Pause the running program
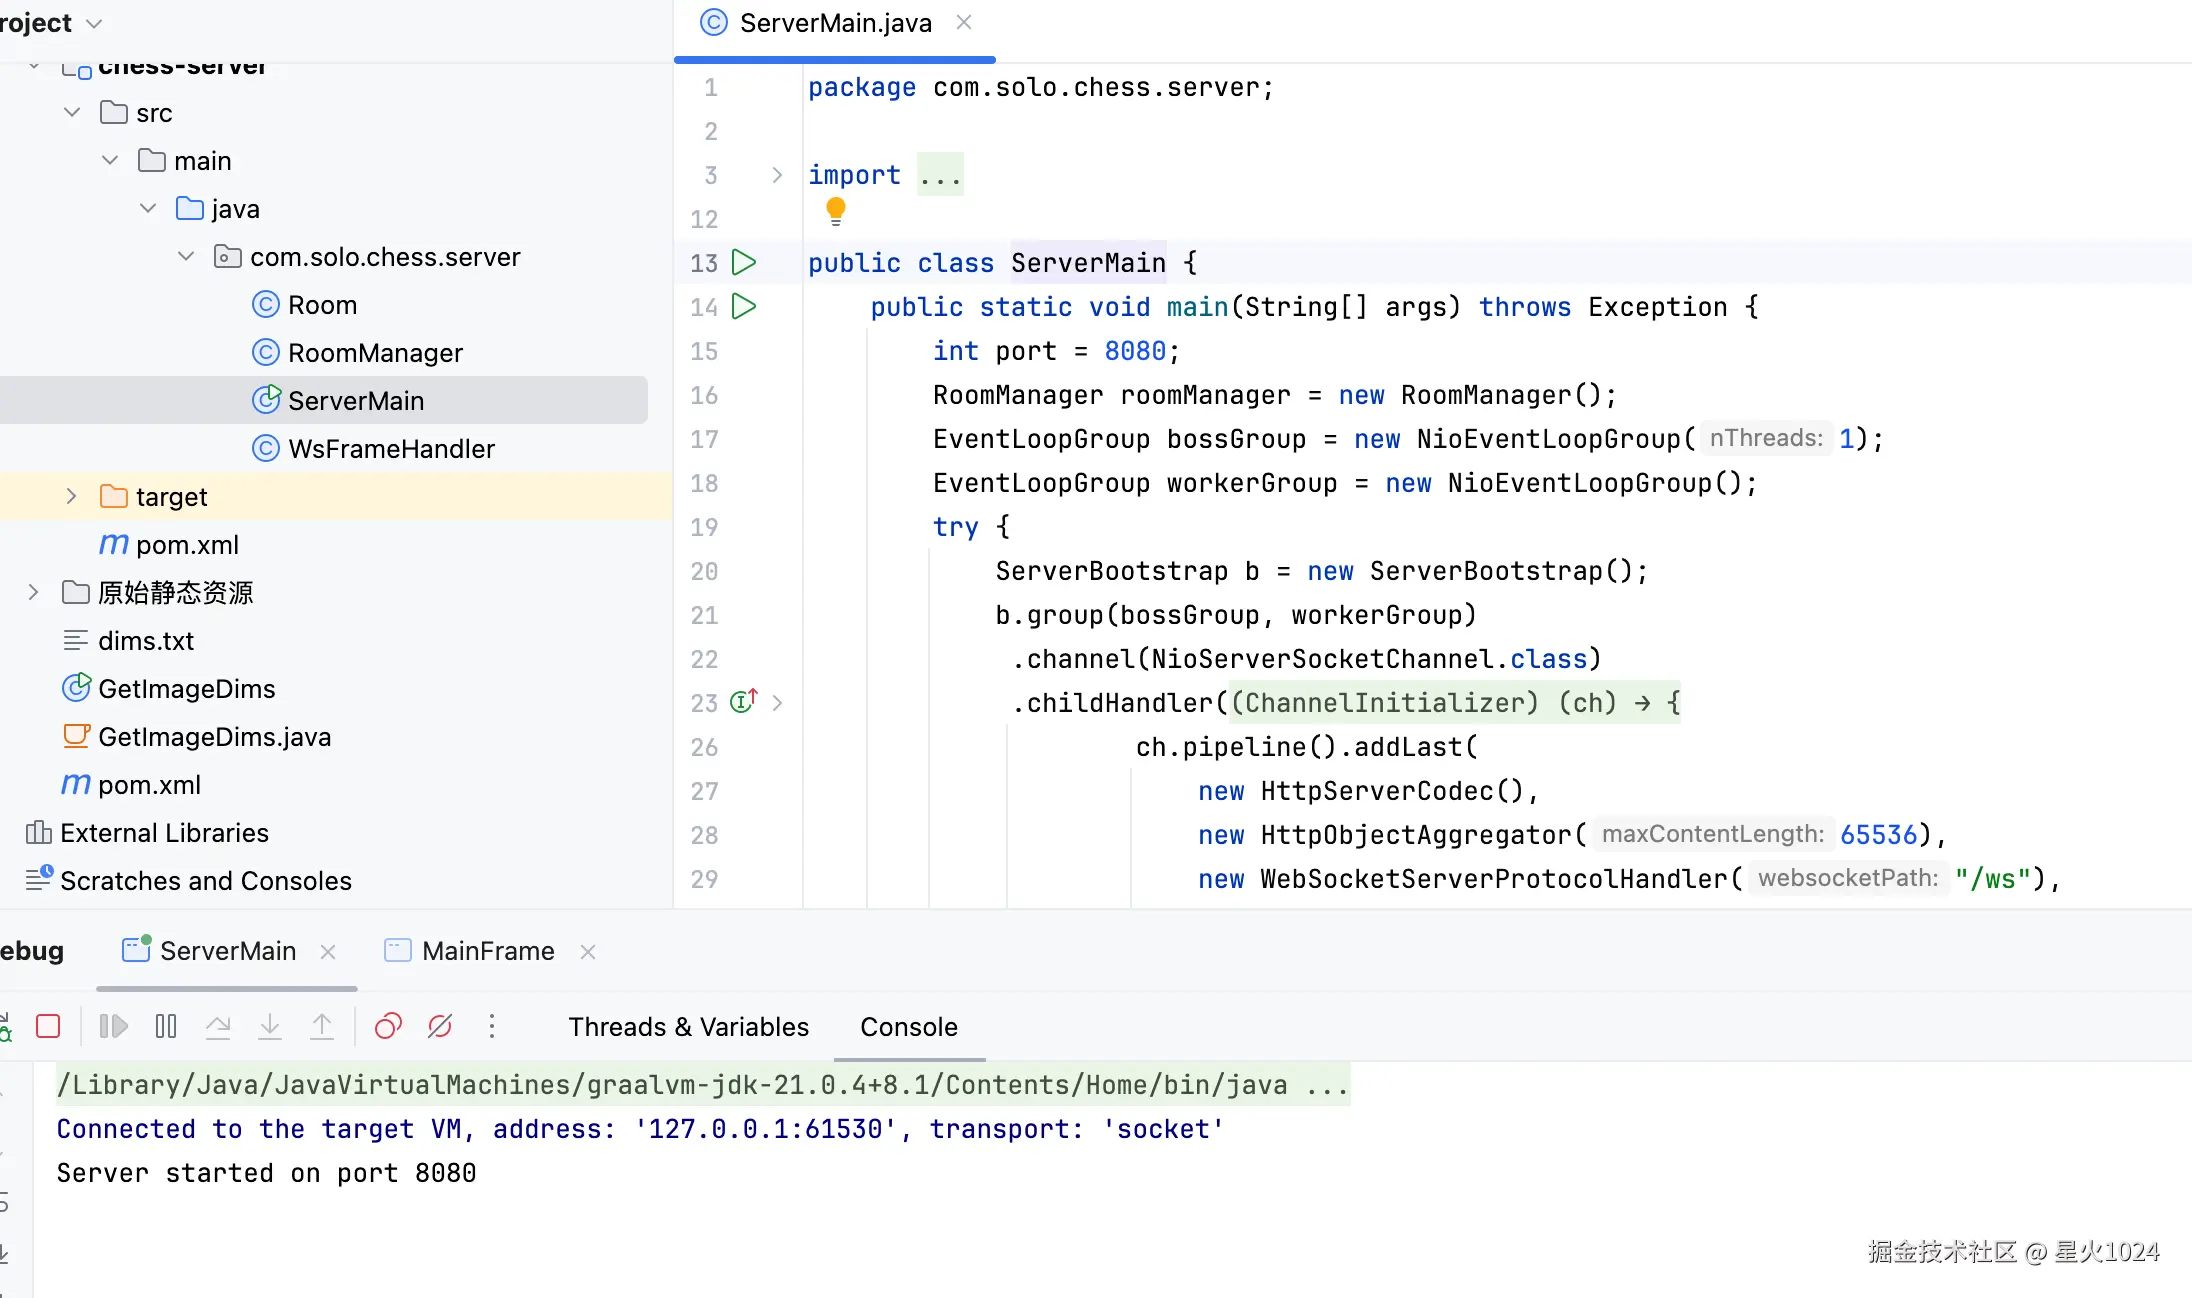Viewport: 2192px width, 1298px height. (166, 1026)
